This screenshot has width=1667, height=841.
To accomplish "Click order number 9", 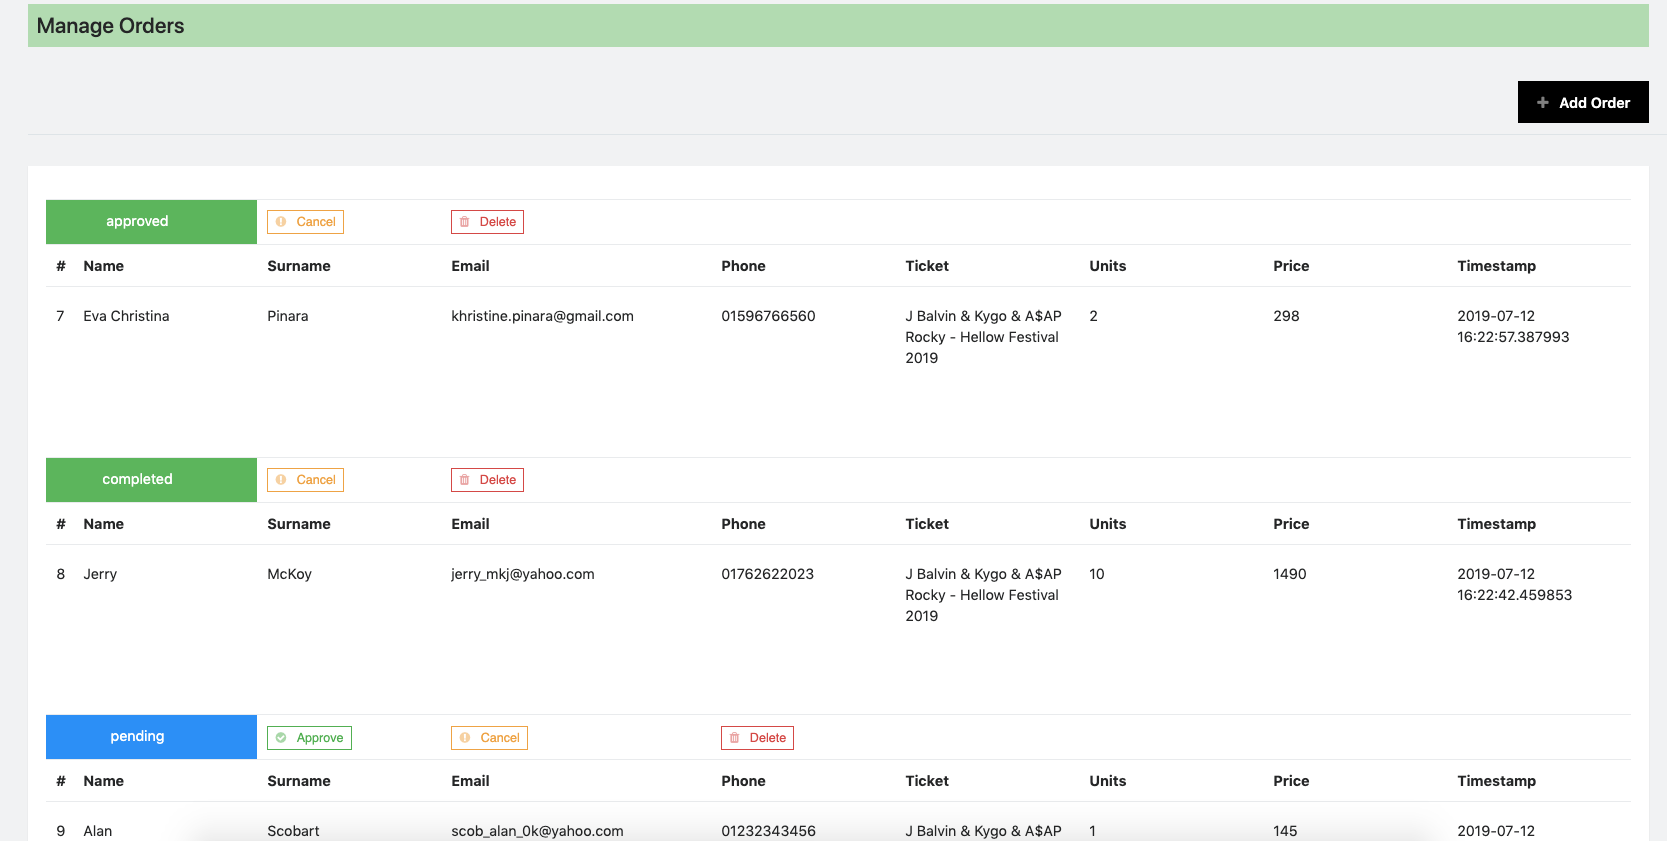I will point(60,831).
